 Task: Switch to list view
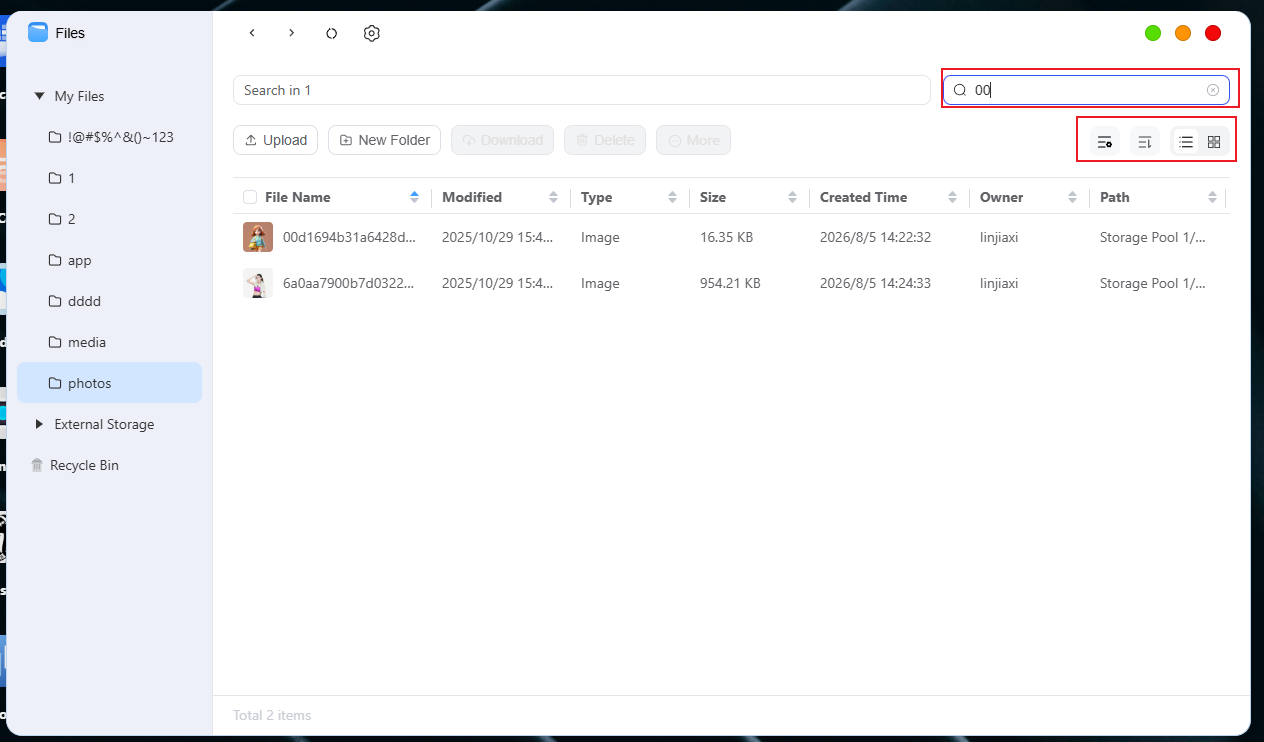pyautogui.click(x=1186, y=142)
